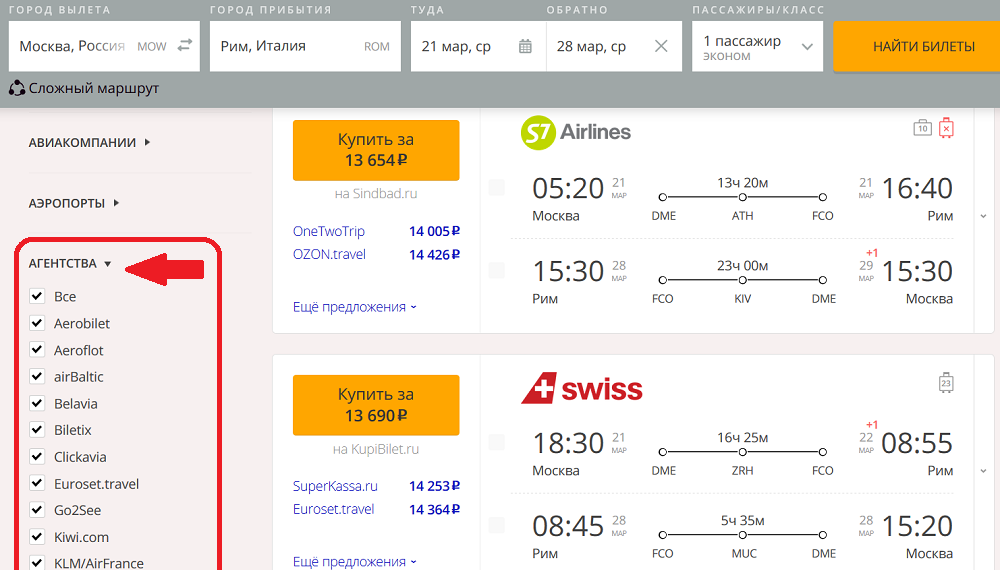Expand Ещё предложения under S7 ticket

[355, 307]
